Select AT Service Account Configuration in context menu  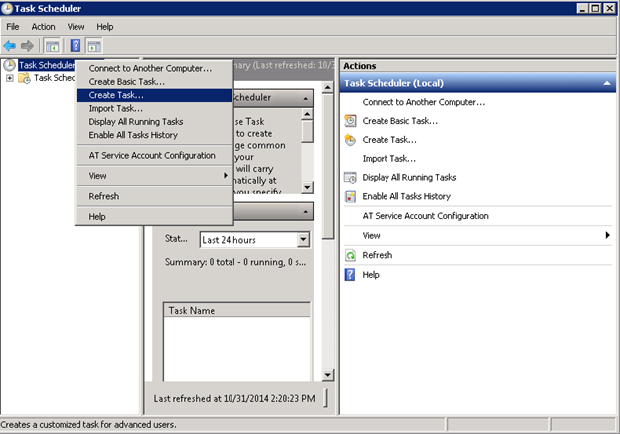(x=154, y=156)
